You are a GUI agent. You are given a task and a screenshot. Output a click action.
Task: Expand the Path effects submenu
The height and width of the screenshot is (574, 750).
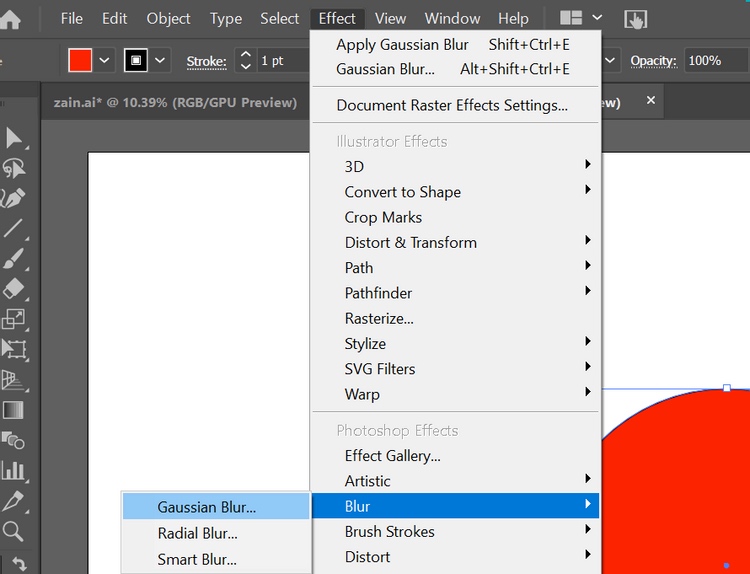(455, 268)
